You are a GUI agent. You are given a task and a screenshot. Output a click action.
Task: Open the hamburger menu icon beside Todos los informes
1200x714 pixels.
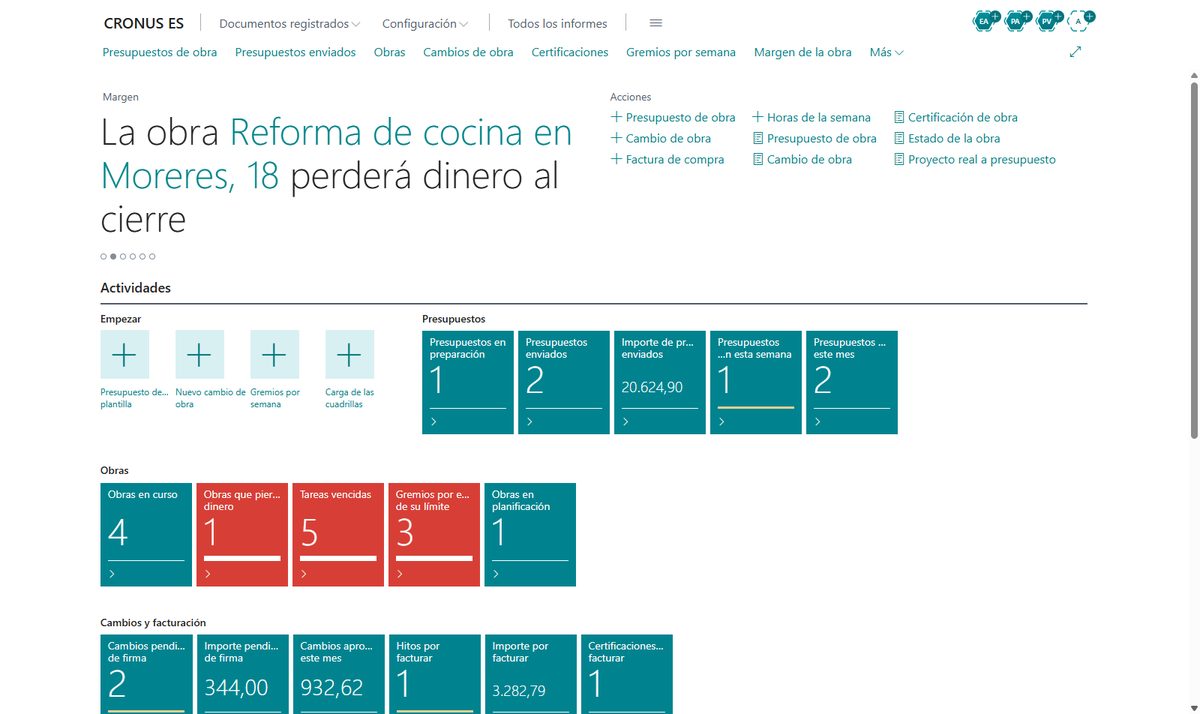tap(656, 23)
